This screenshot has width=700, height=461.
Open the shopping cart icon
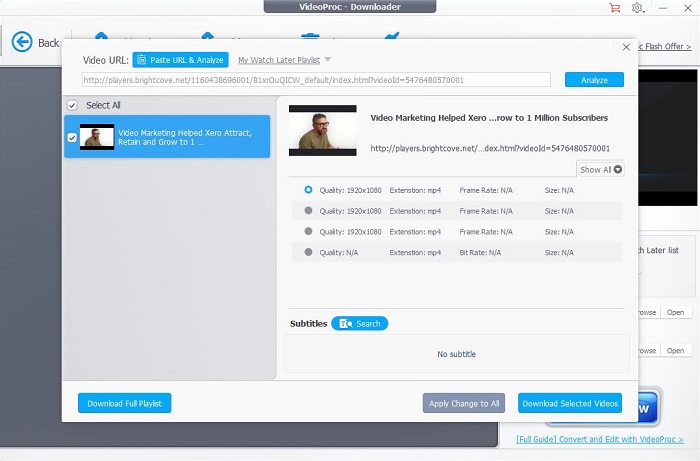point(615,8)
